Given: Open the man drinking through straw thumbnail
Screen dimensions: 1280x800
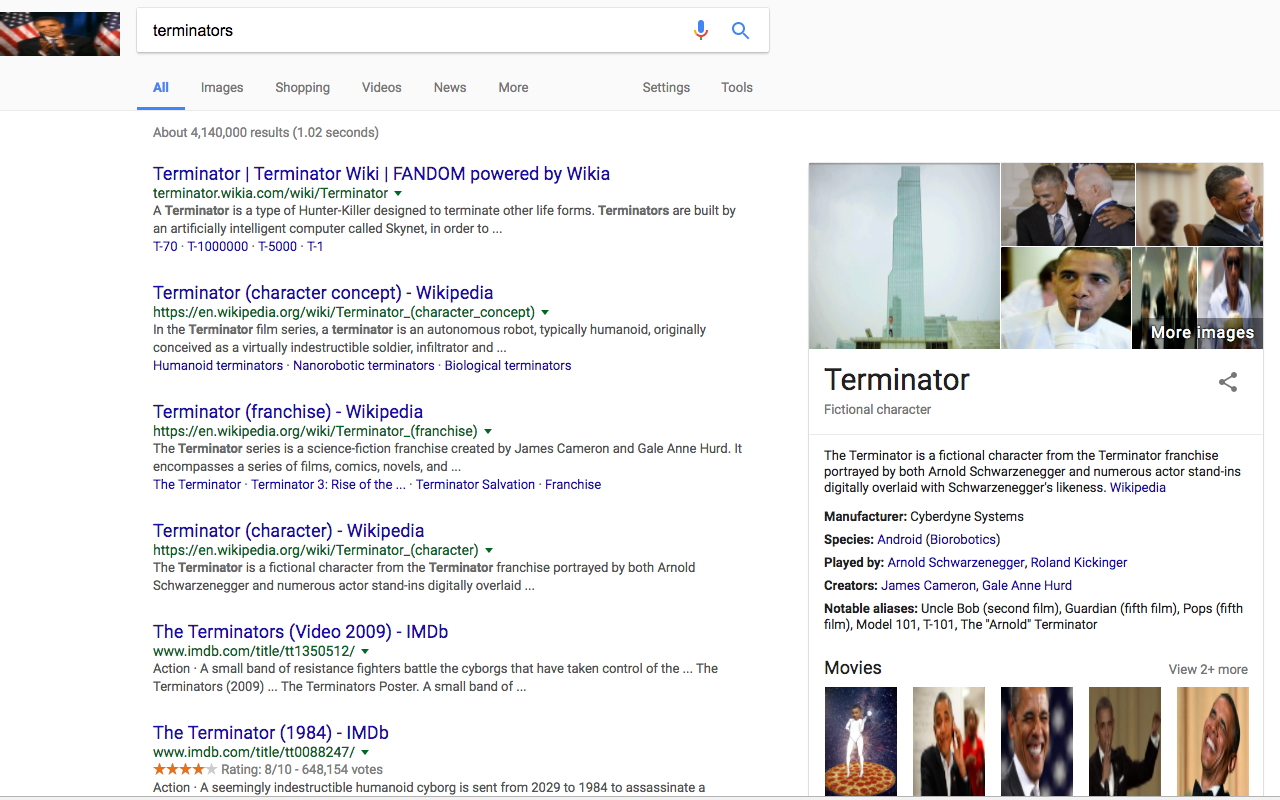Looking at the screenshot, I should pos(1066,298).
